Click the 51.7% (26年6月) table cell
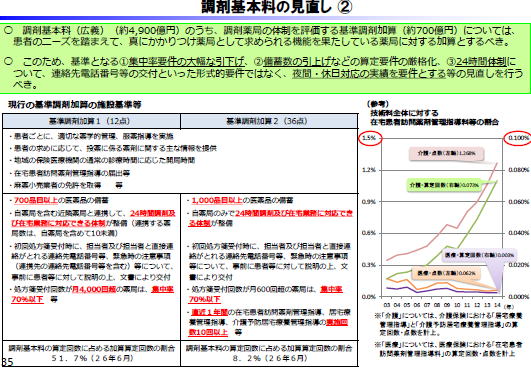 click(91, 353)
